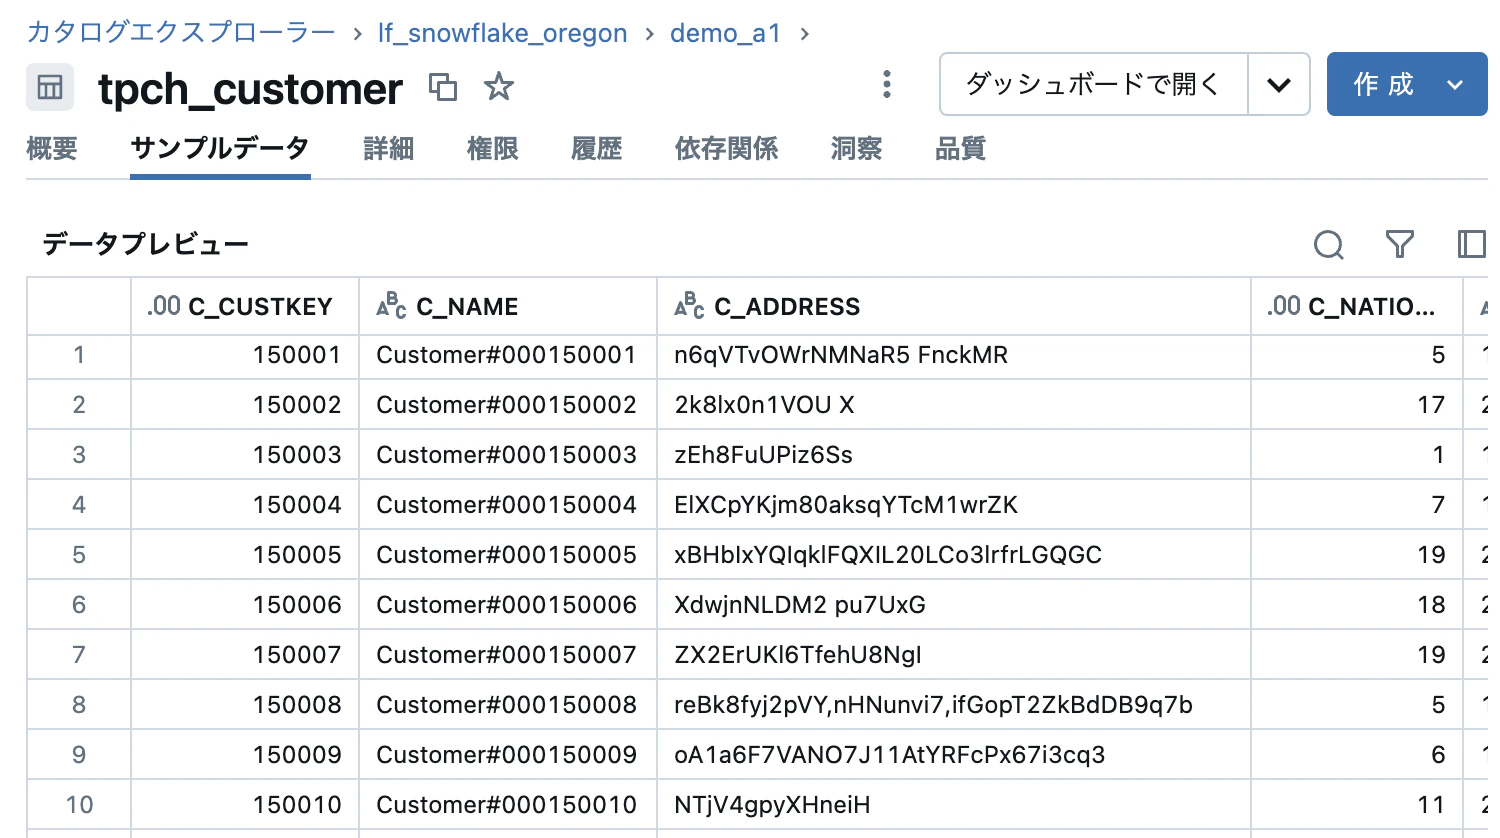This screenshot has width=1500, height=838.
Task: Click the C_ADDRESS column header
Action: [954, 306]
